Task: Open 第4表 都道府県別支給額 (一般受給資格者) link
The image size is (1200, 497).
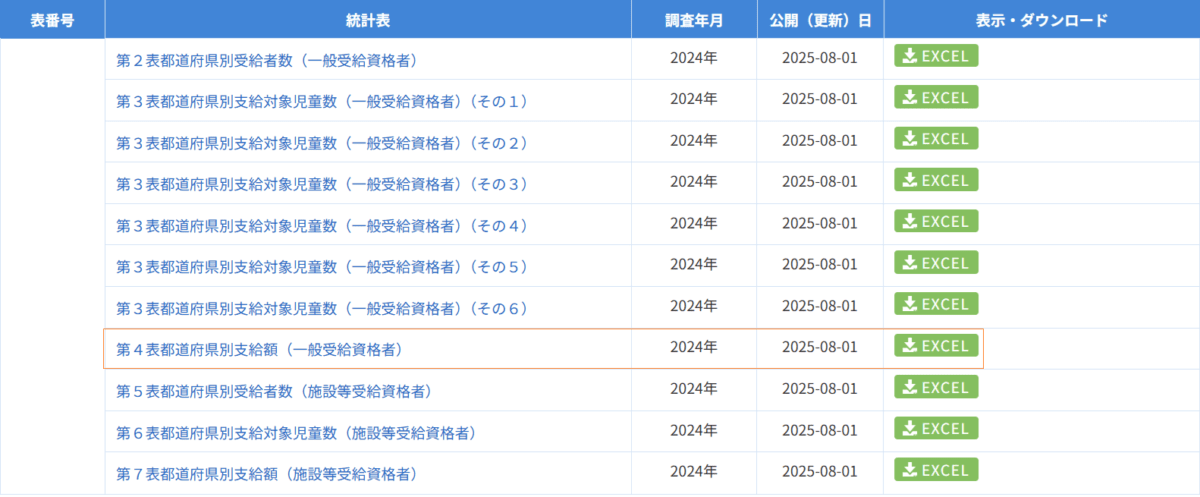Action: coord(259,350)
